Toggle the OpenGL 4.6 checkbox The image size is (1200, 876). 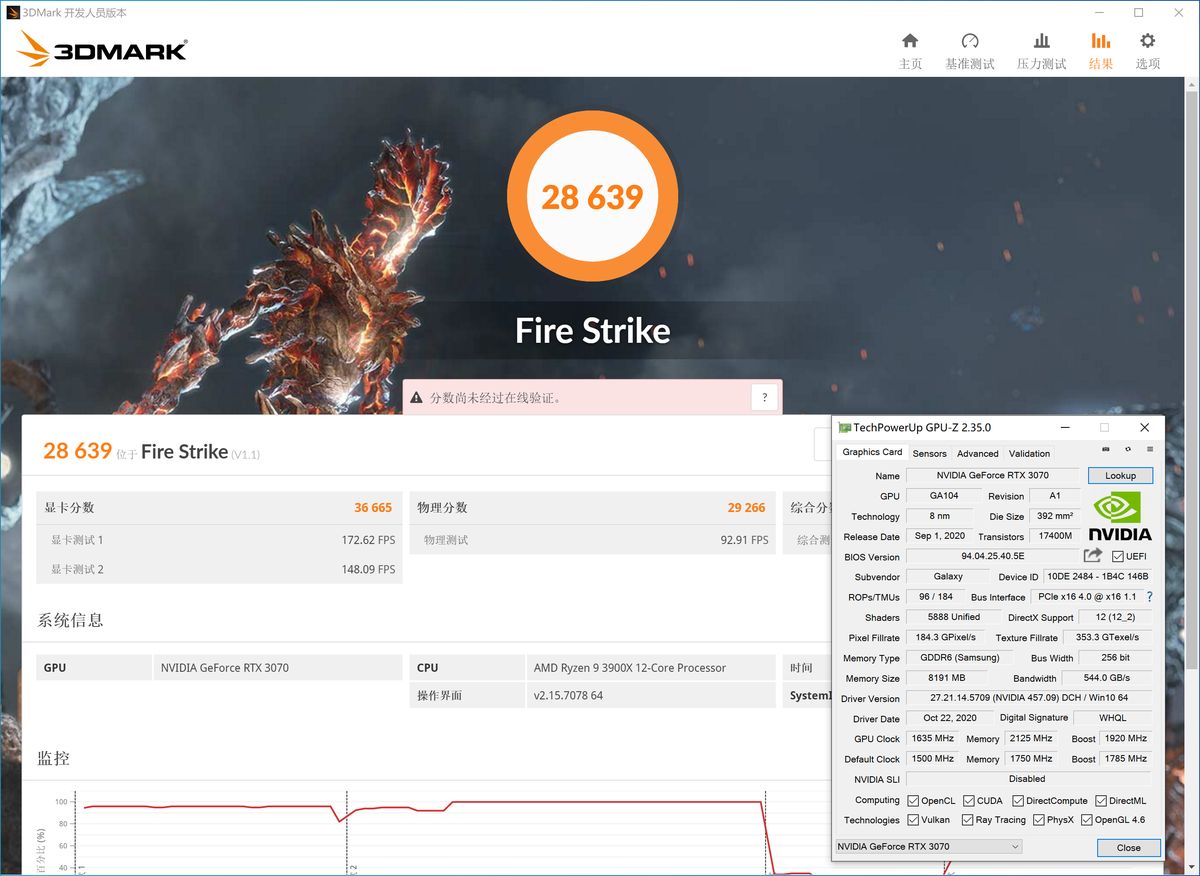1087,820
